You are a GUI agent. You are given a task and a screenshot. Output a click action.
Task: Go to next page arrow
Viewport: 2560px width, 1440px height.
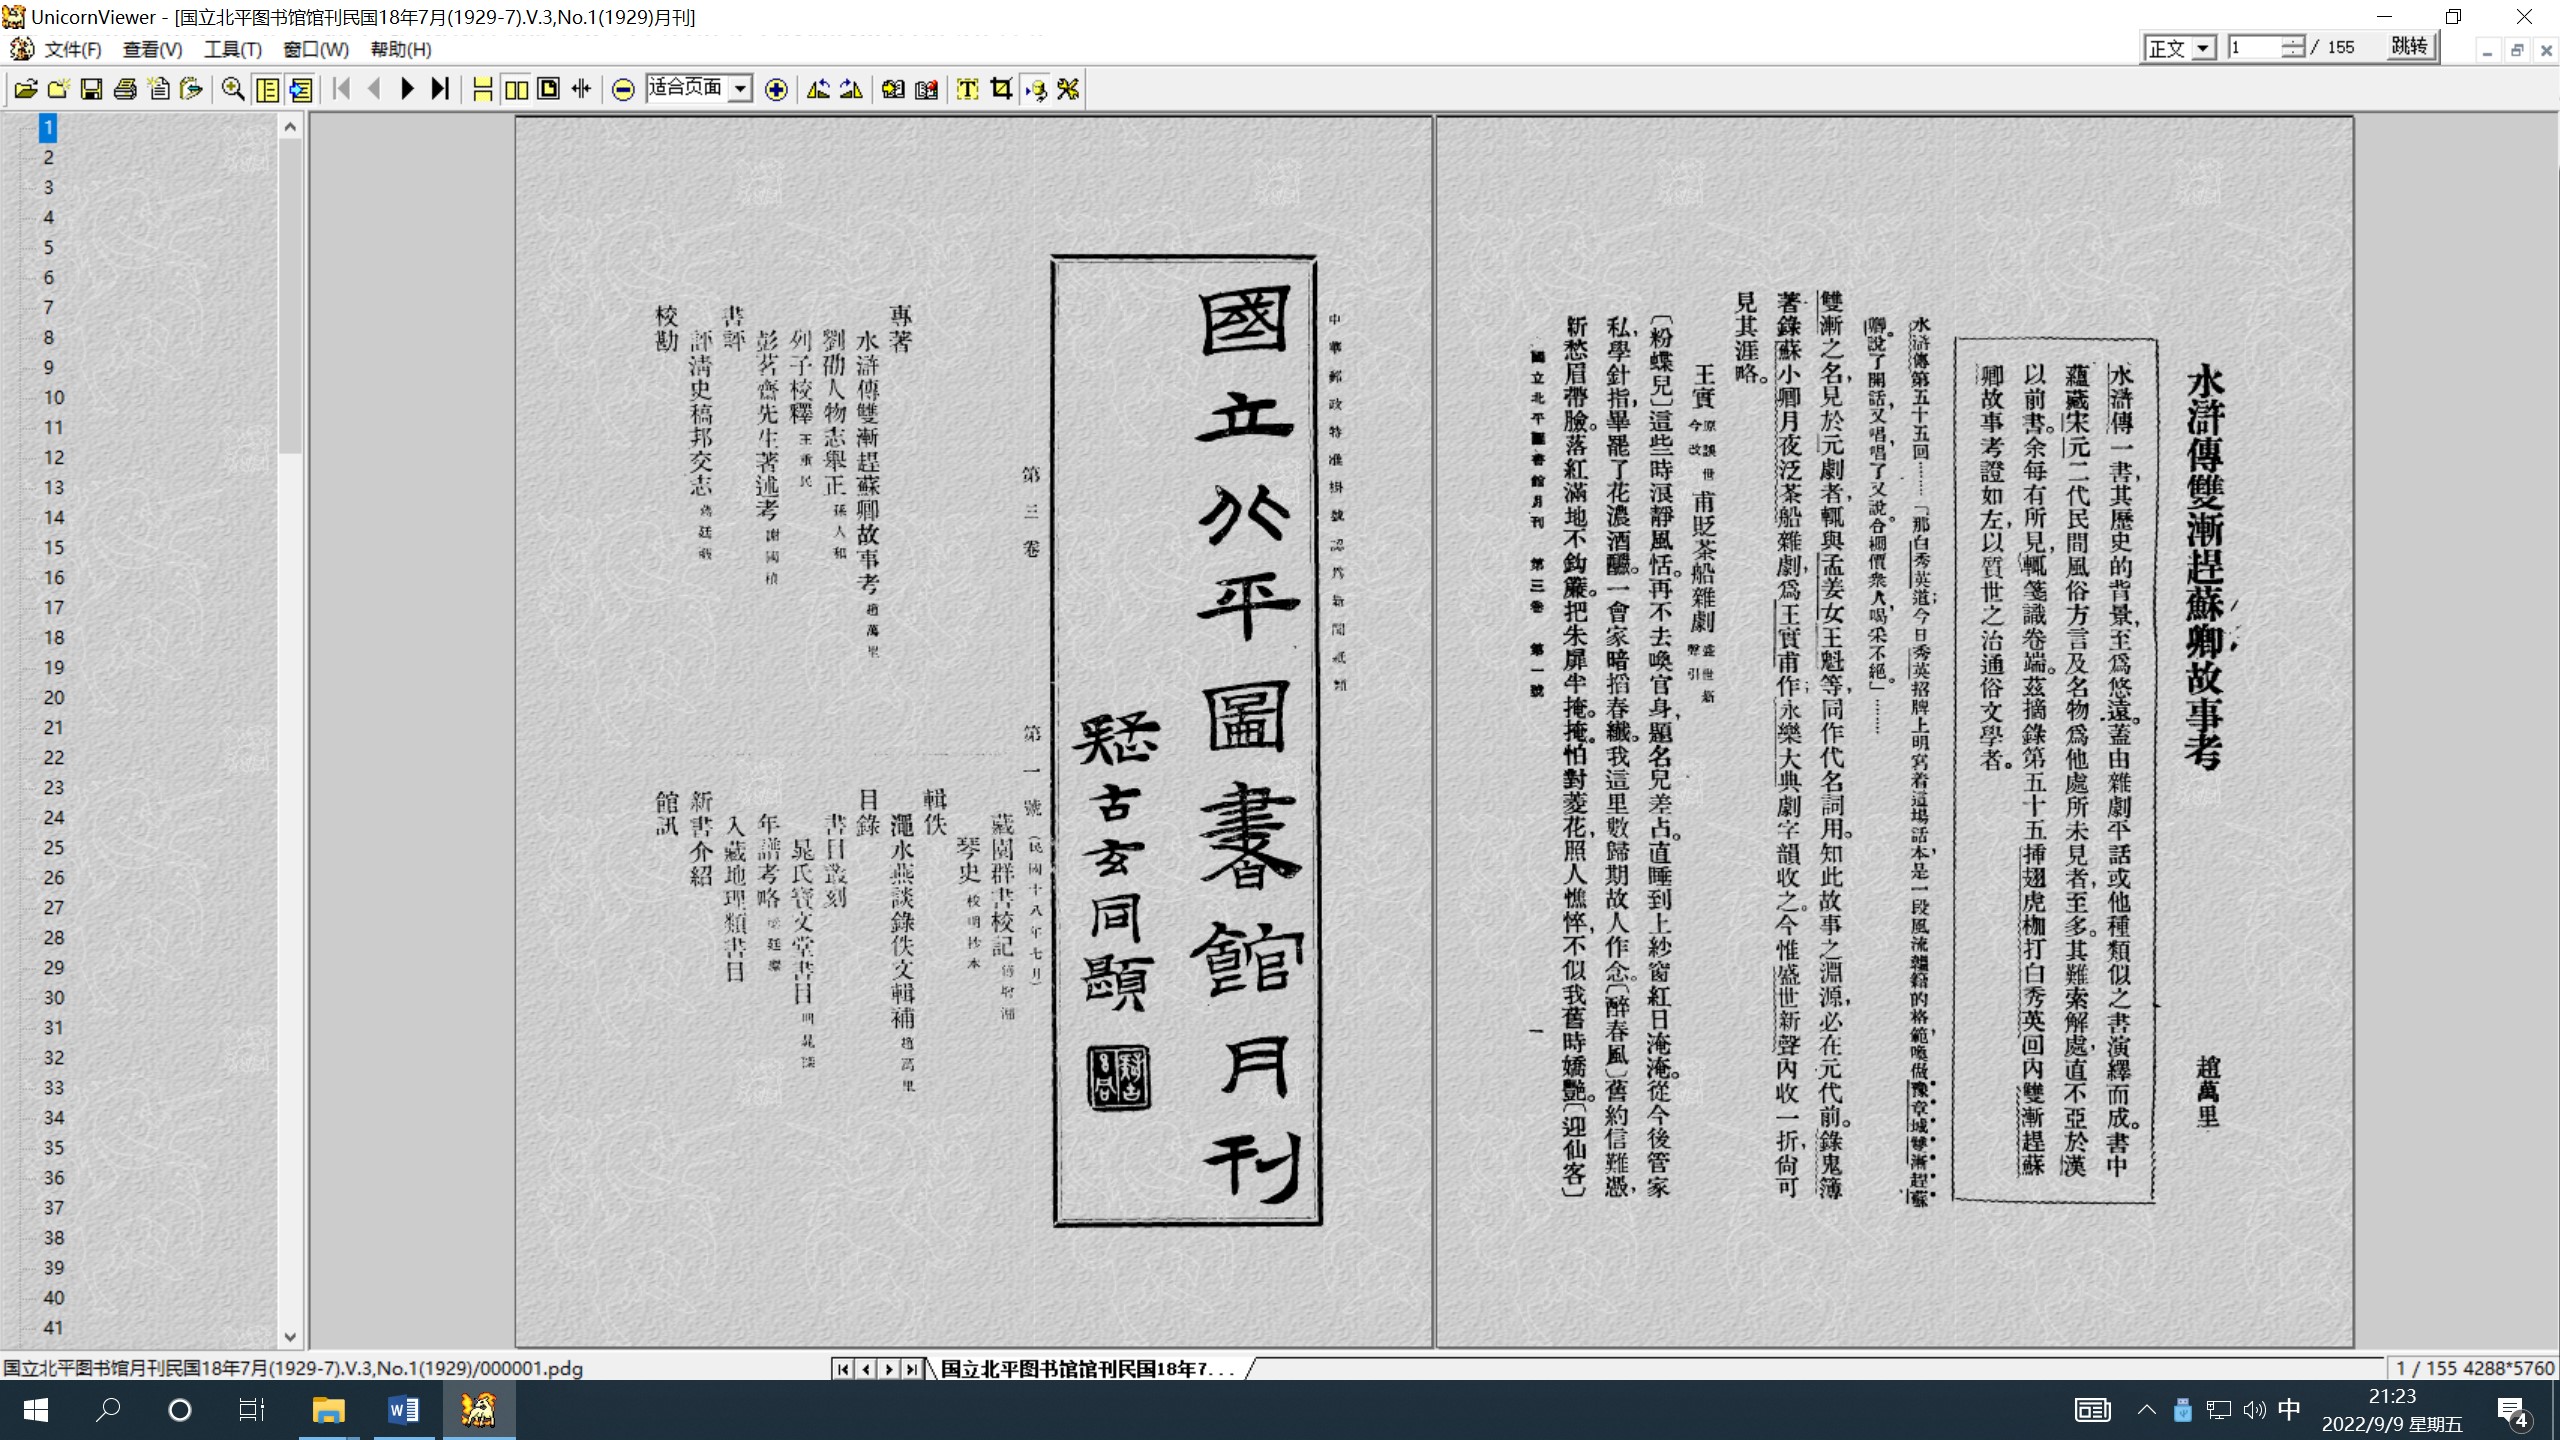407,89
